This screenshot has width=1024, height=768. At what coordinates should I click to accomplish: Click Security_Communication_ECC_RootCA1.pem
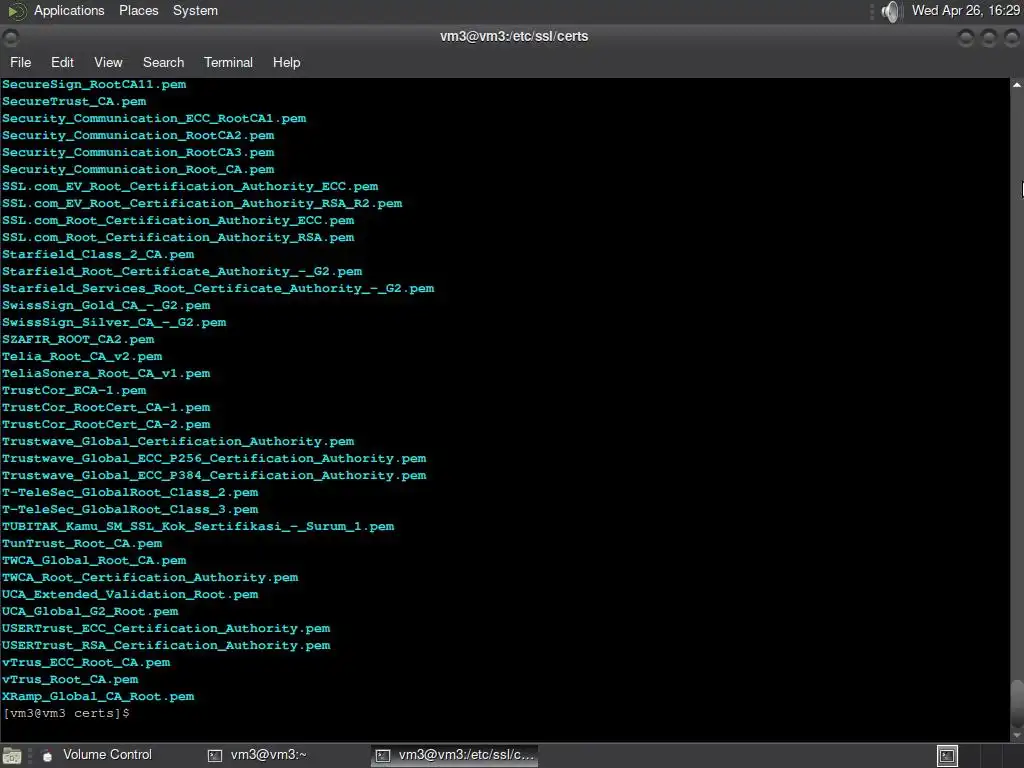(154, 118)
